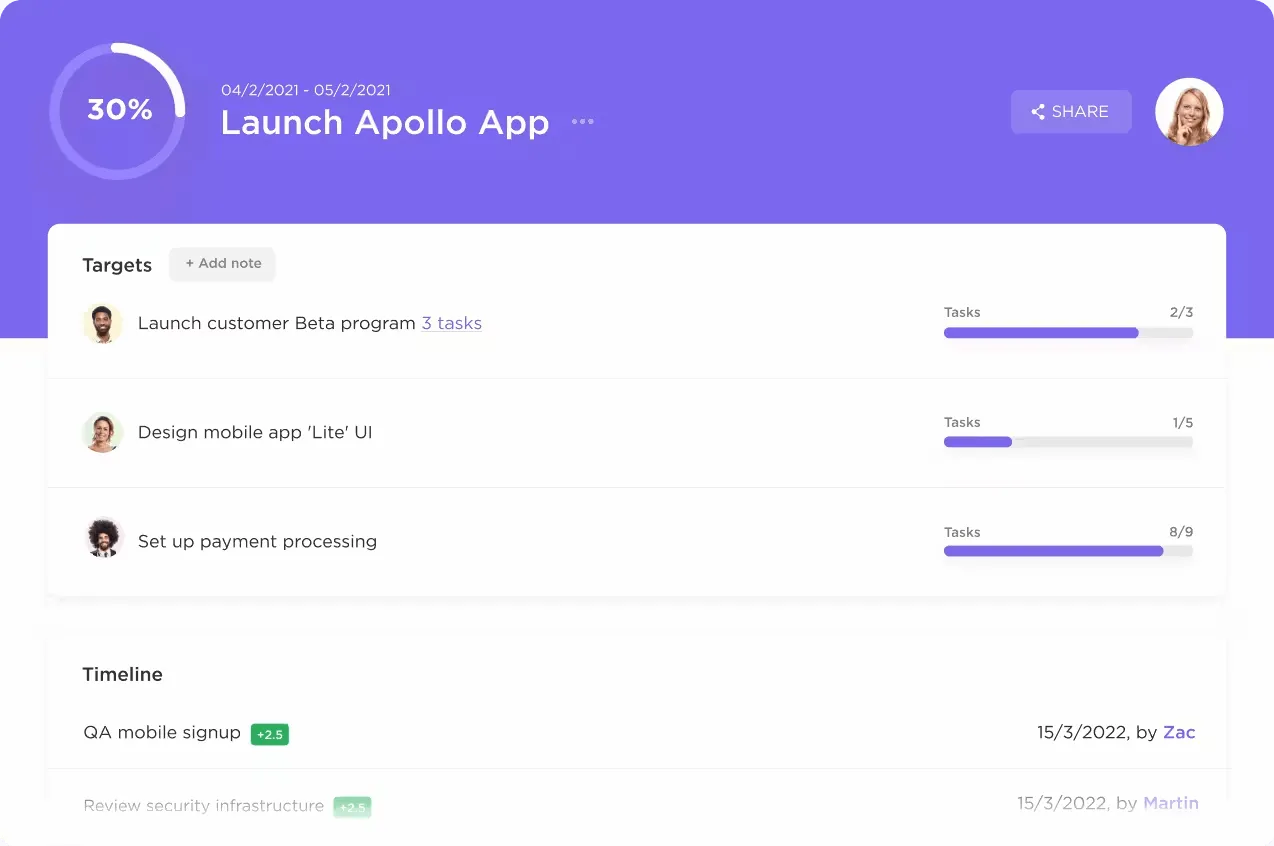Click the 2/3 task count

pos(1181,312)
